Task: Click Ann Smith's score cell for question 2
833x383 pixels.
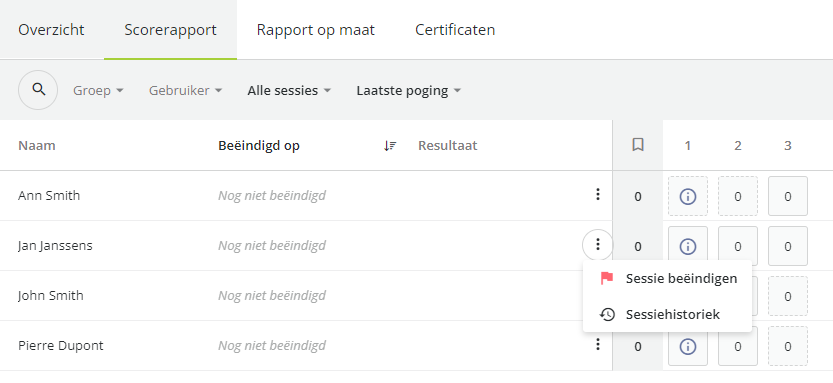Action: (738, 197)
